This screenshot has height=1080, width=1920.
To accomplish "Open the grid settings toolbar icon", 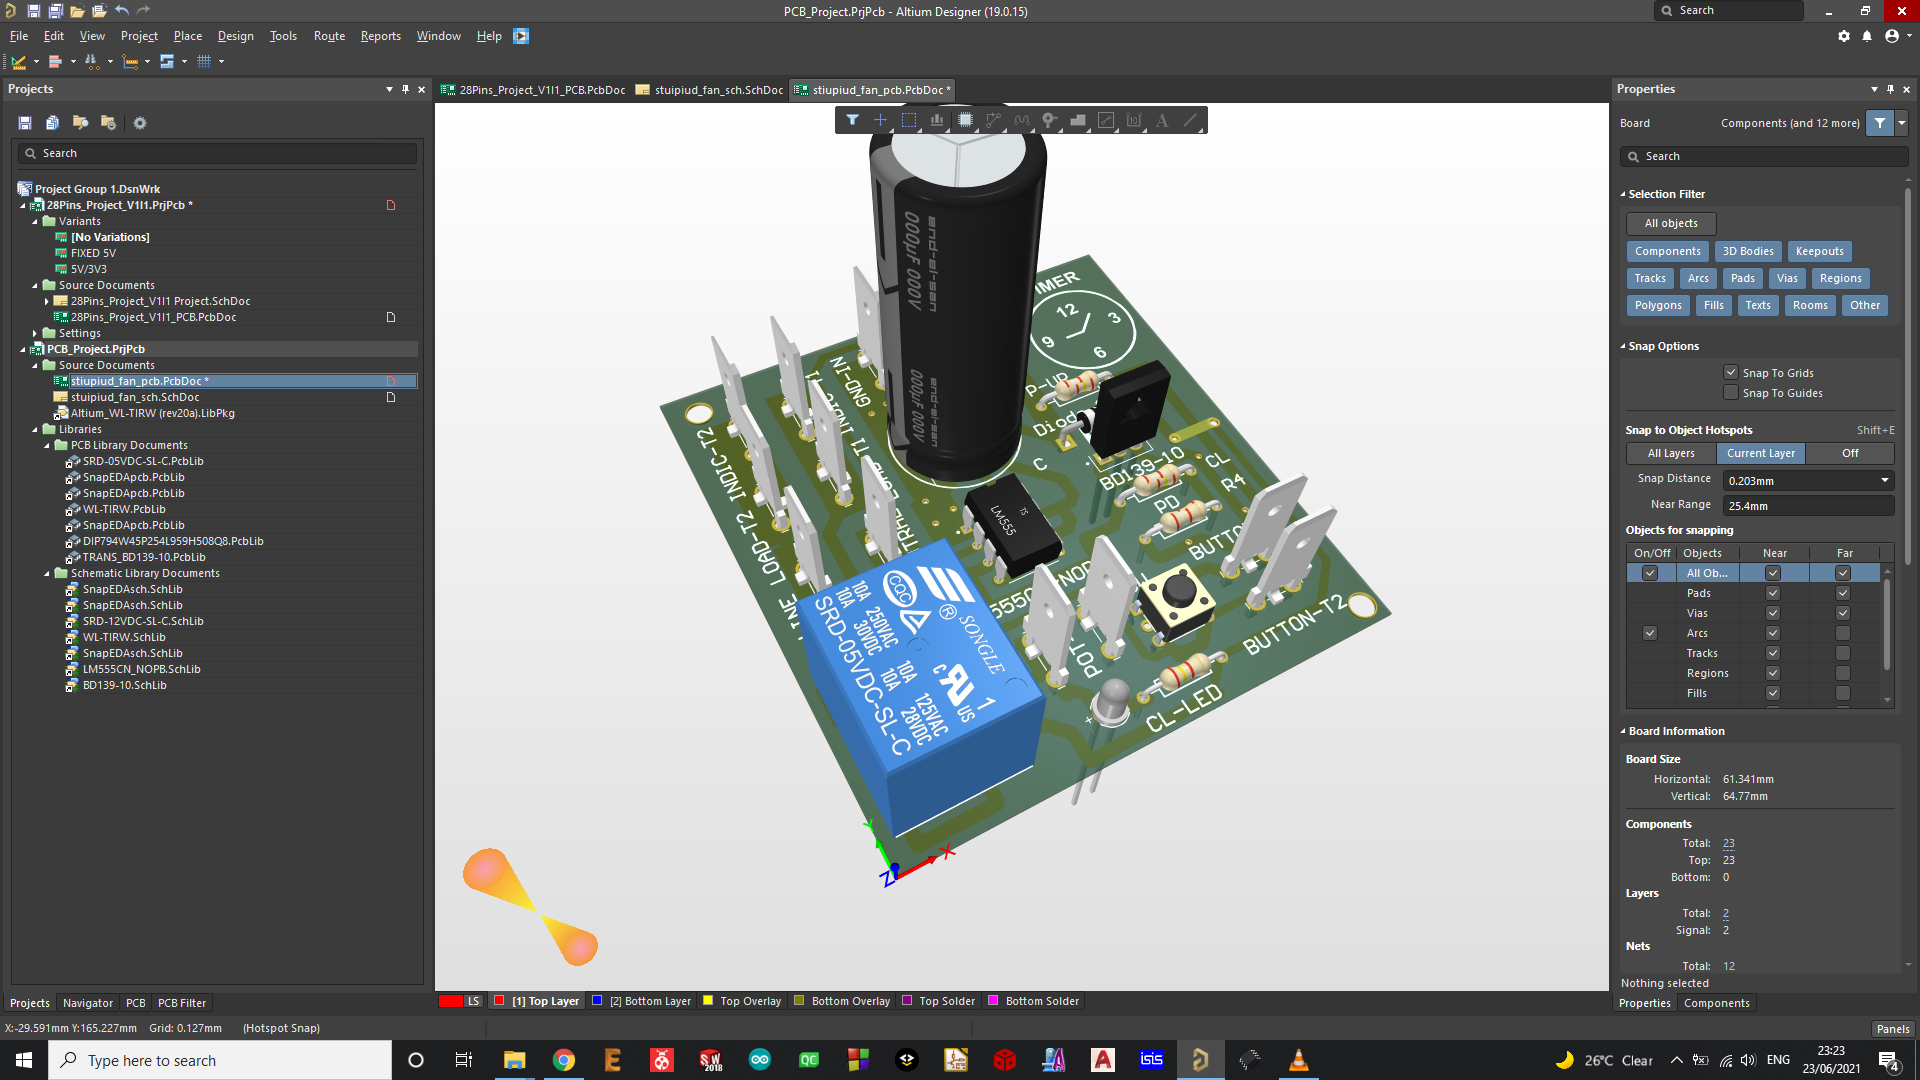I will (204, 61).
